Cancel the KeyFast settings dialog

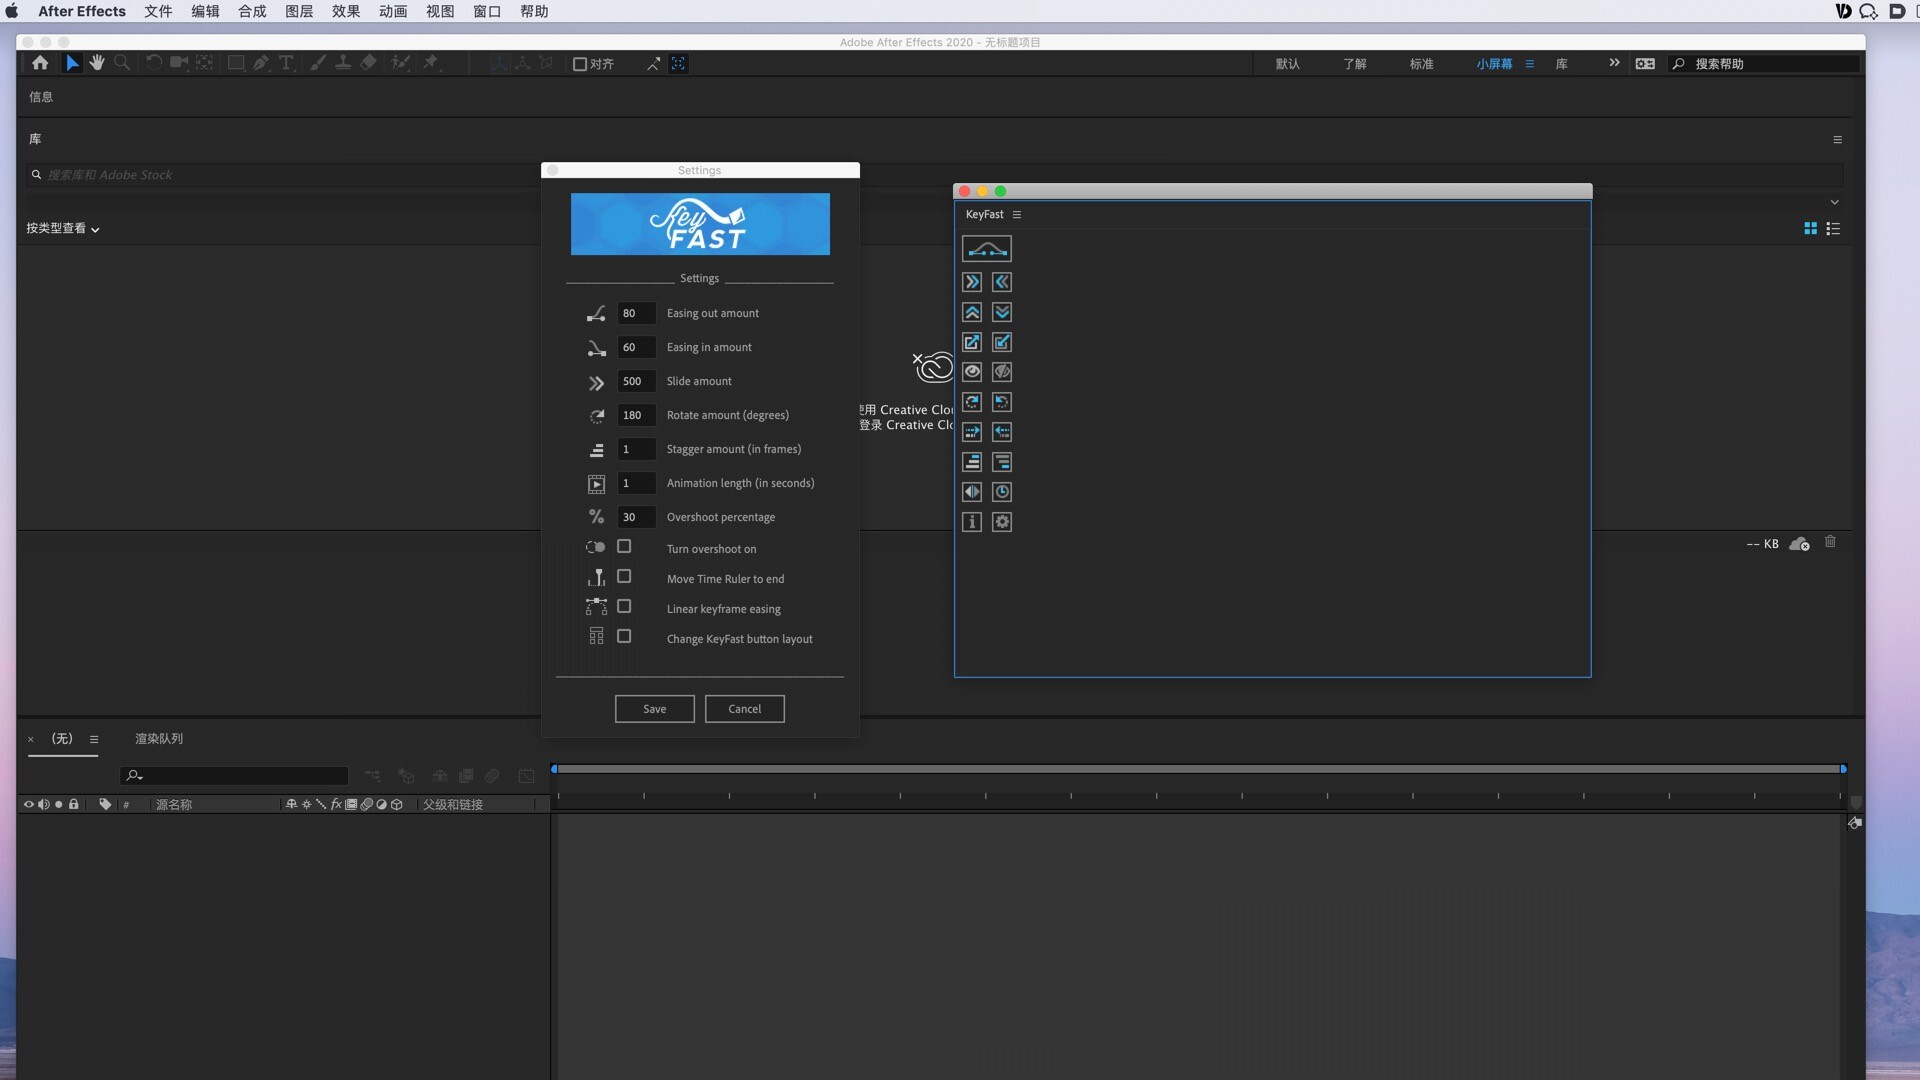(x=744, y=709)
